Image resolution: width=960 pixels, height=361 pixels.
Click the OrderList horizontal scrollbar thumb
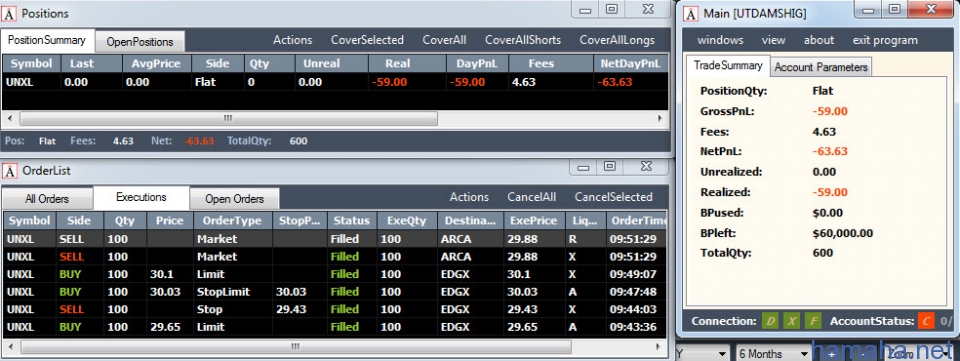[296, 347]
